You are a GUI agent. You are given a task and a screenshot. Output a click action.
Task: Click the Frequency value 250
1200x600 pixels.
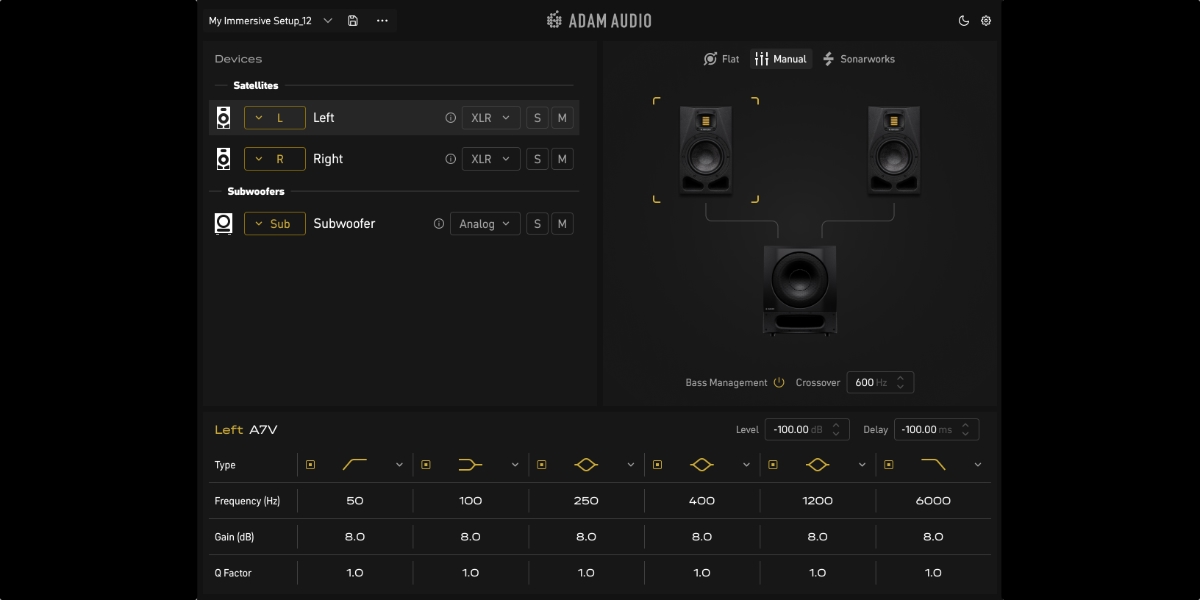pos(586,501)
